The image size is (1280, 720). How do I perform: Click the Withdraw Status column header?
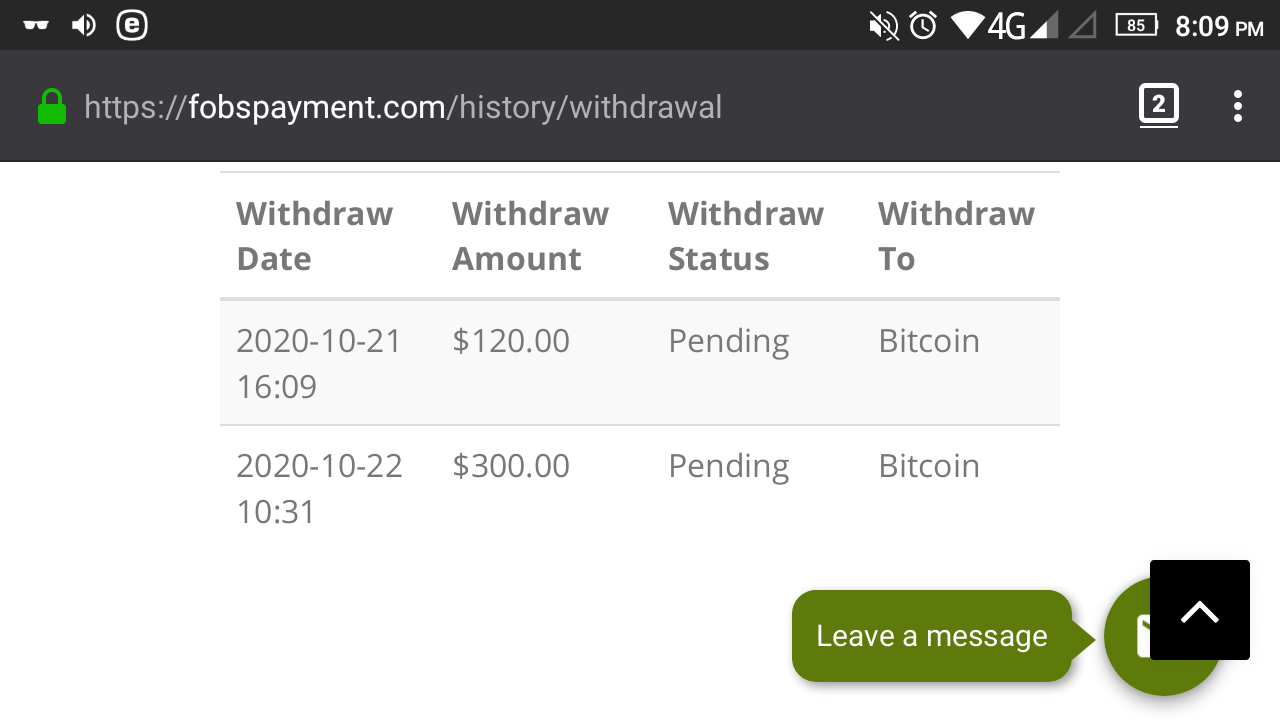[x=745, y=236]
